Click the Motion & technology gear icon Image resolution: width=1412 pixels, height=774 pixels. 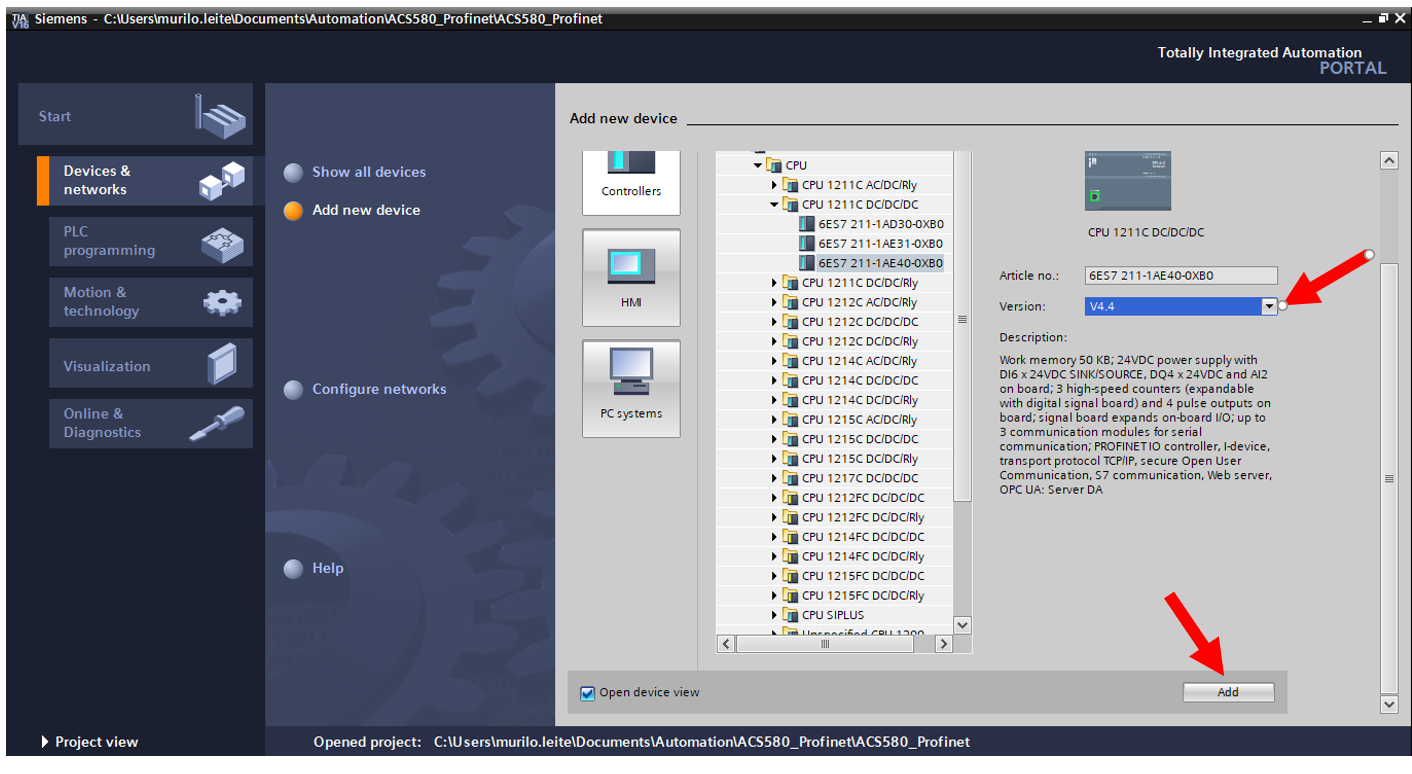[221, 302]
